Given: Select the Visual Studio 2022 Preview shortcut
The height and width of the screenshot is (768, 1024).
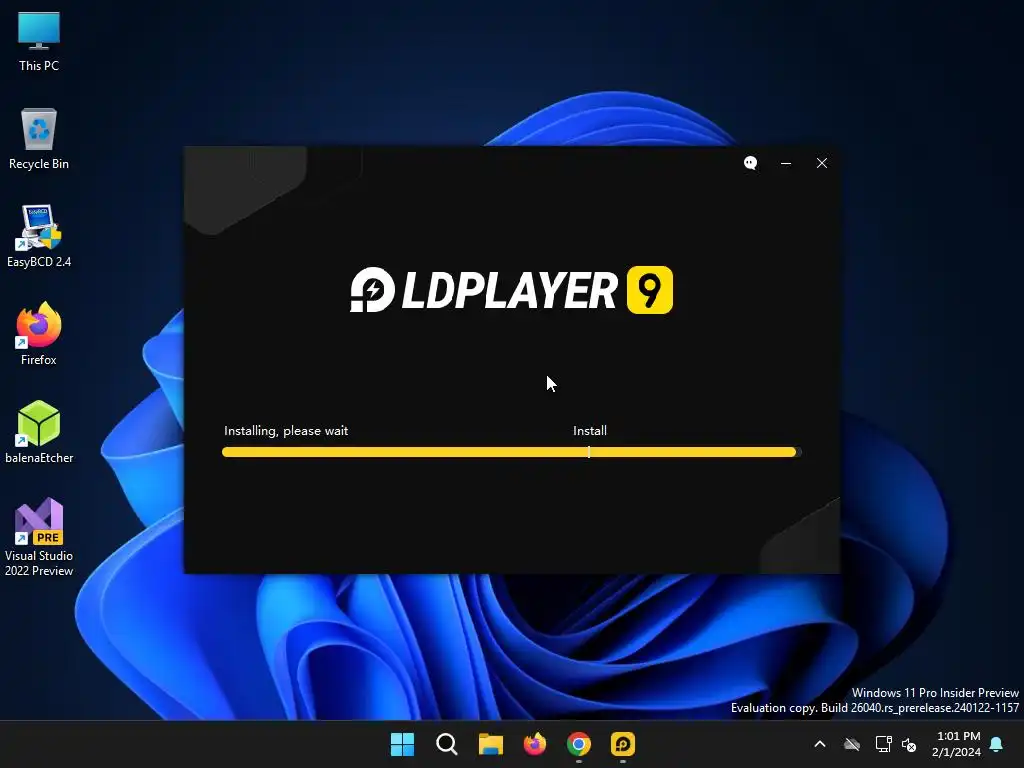Looking at the screenshot, I should (x=39, y=537).
